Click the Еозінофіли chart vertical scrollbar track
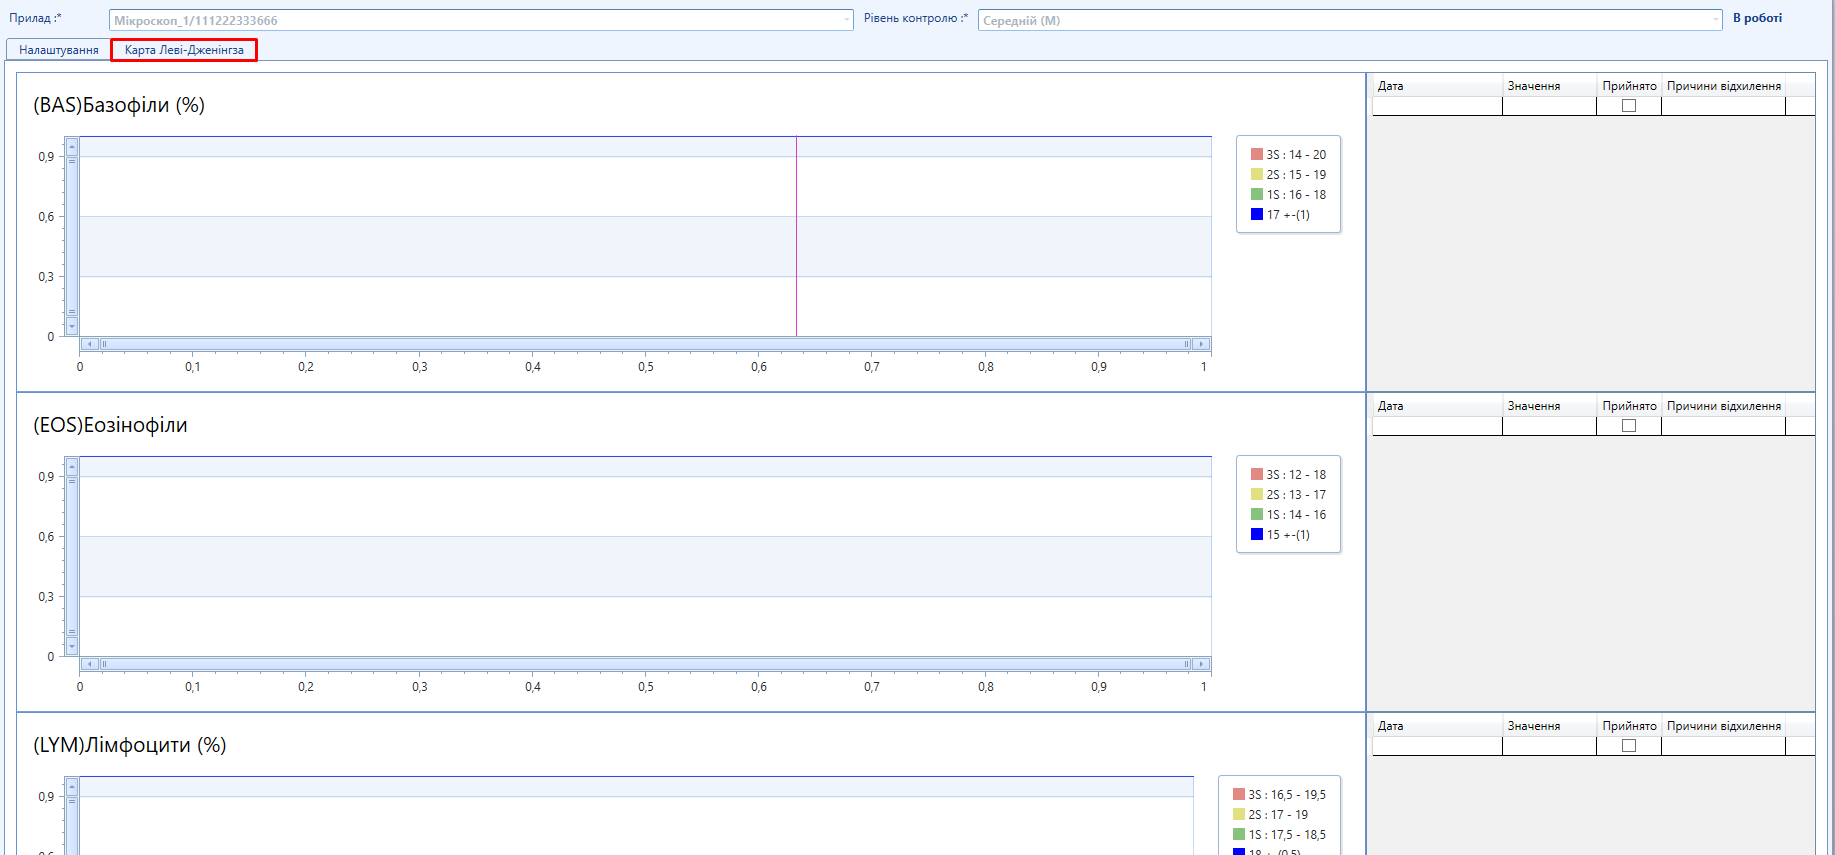Image resolution: width=1835 pixels, height=855 pixels. pos(72,557)
